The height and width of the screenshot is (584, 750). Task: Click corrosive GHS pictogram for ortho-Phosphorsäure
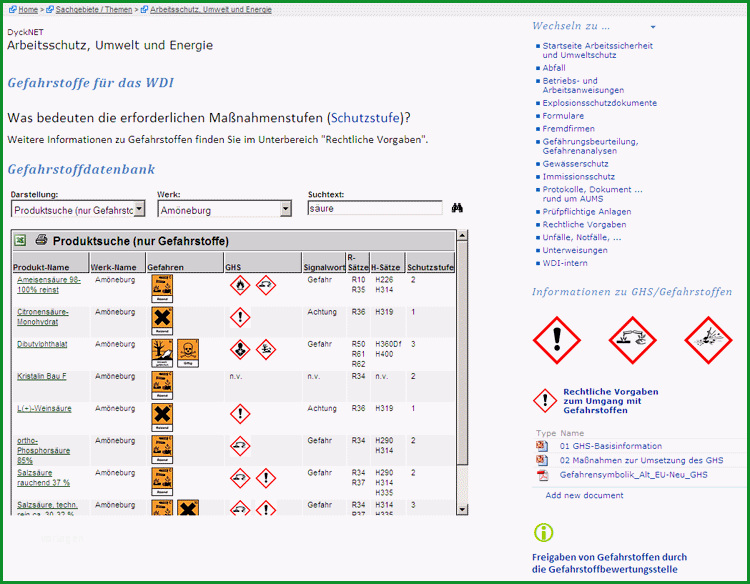click(240, 446)
